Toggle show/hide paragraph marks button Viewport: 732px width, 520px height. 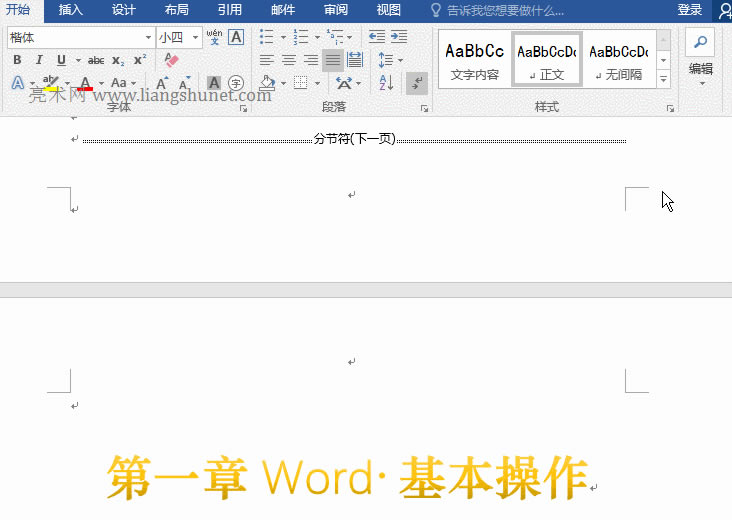pyautogui.click(x=418, y=83)
